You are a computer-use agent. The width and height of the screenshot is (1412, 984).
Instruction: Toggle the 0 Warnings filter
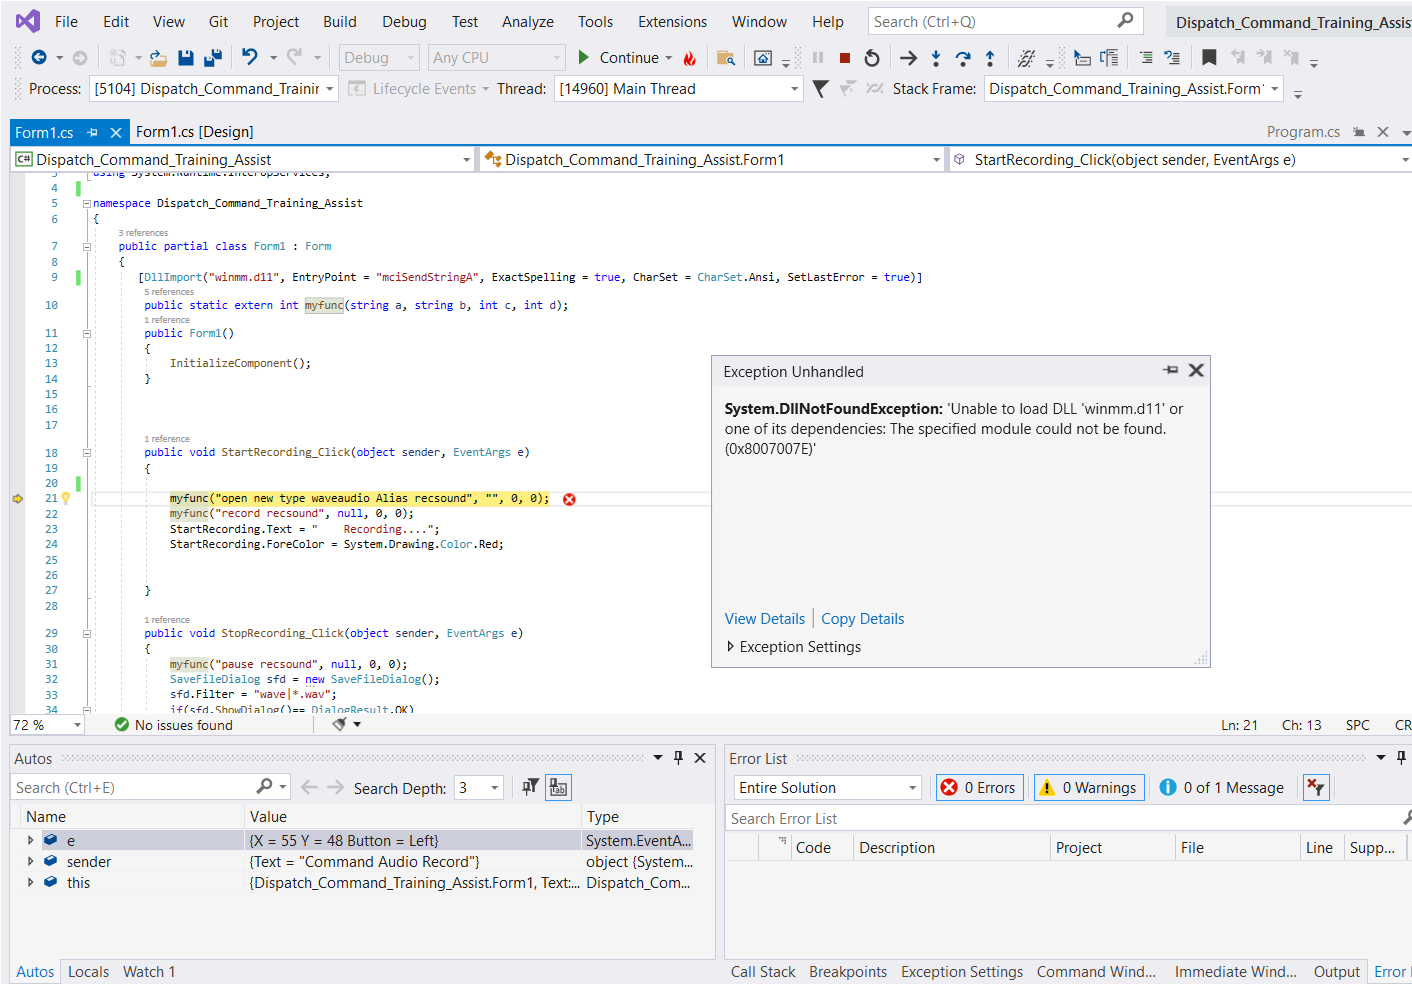[1088, 788]
